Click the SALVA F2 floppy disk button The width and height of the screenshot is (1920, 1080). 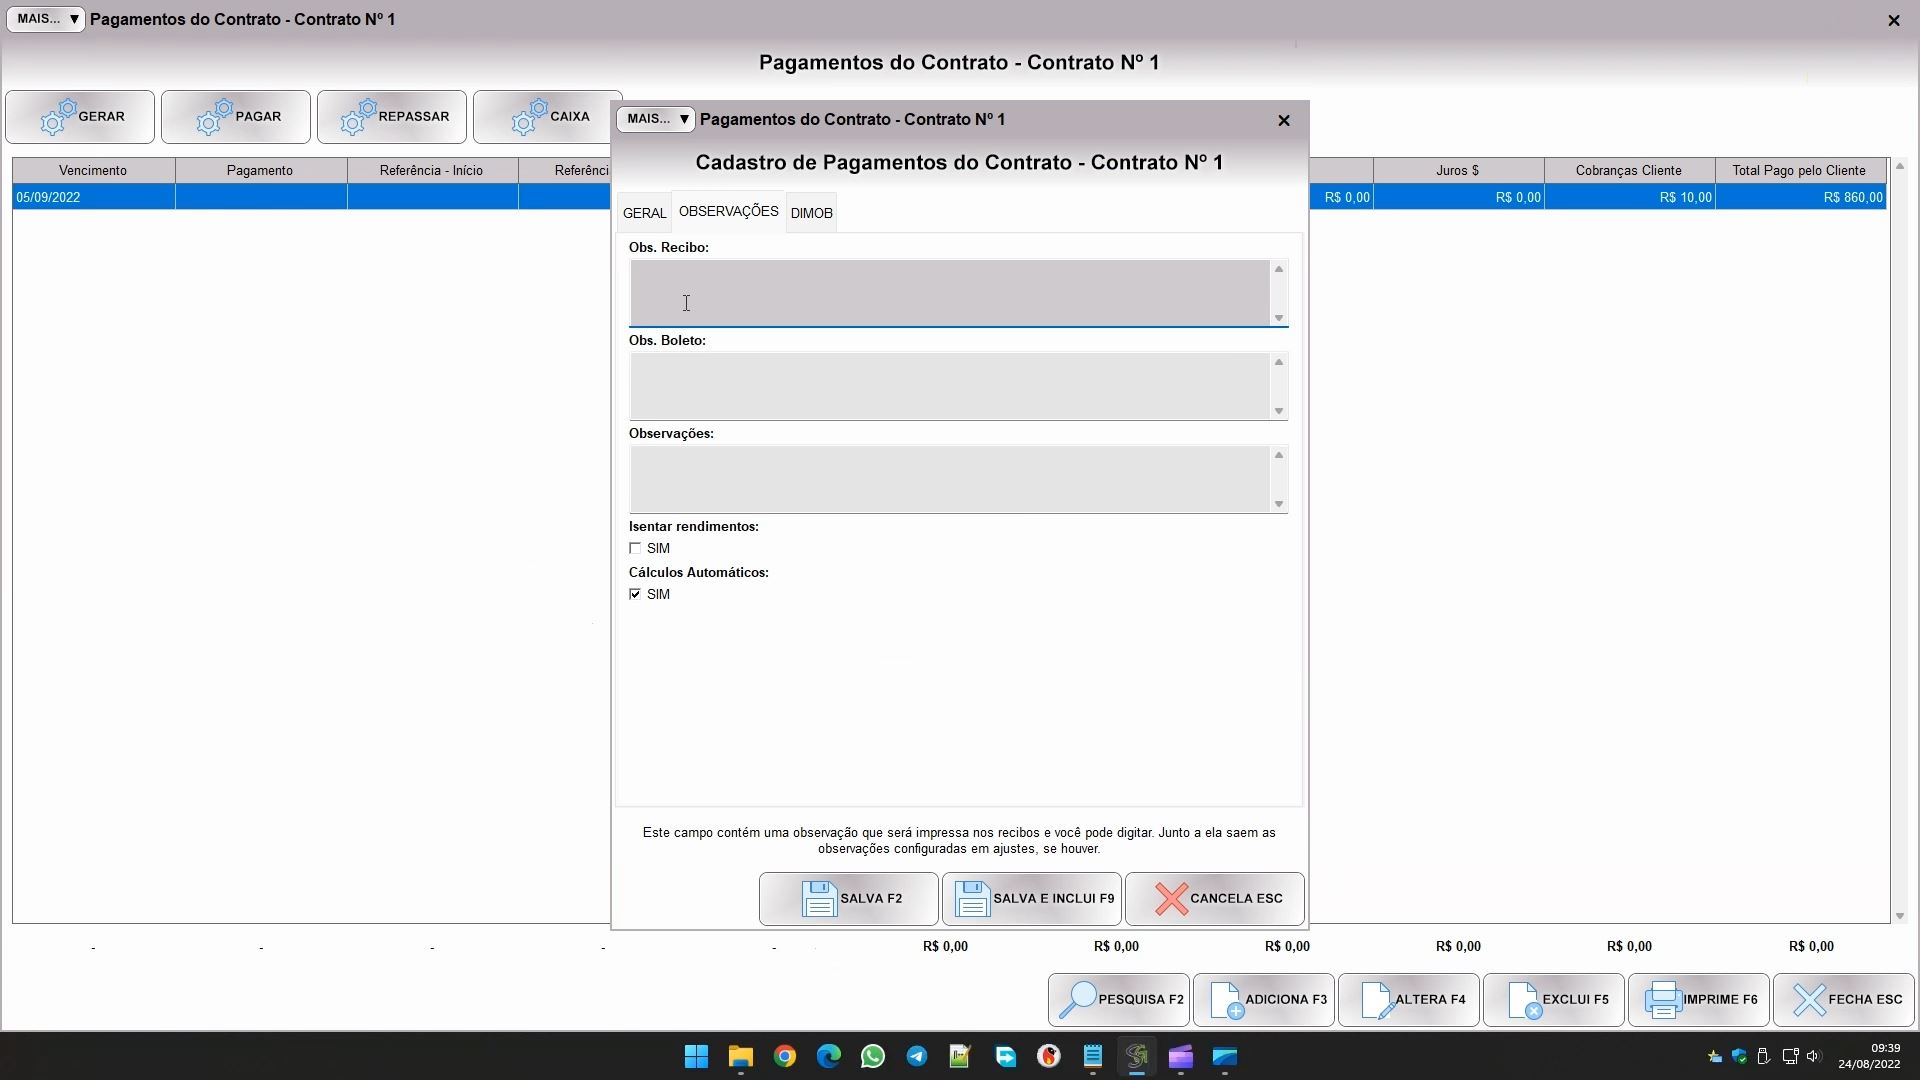pyautogui.click(x=848, y=898)
